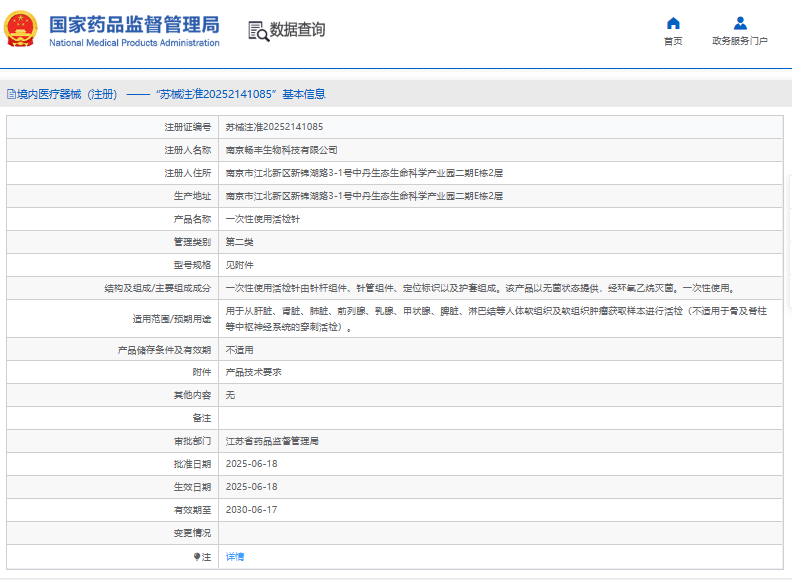Click the 首页 house icon
Image resolution: width=792 pixels, height=580 pixels.
(673, 23)
